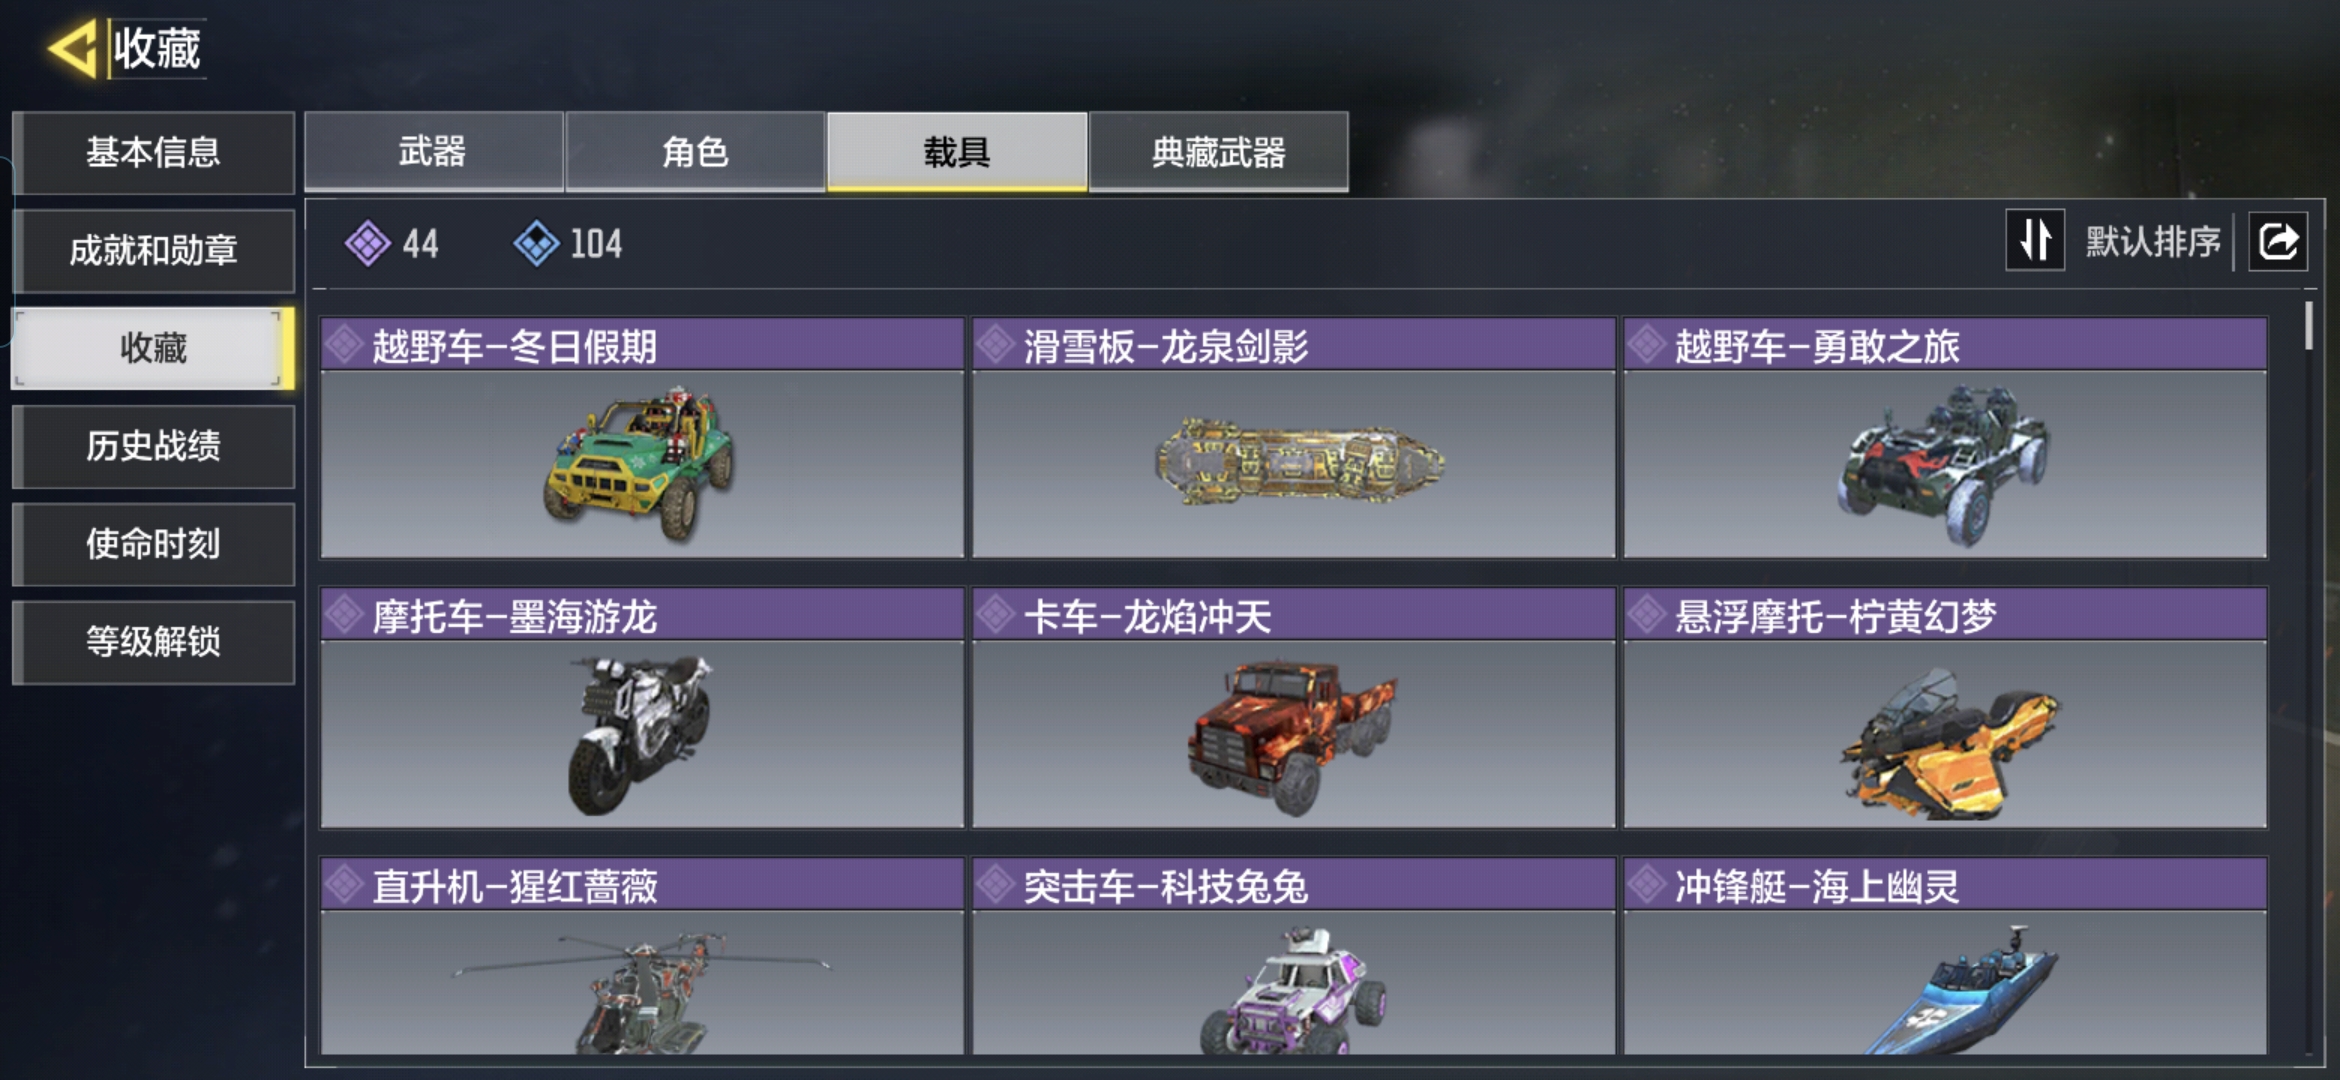Select the 摩托车-墨海游龙 motorcycle thumbnail

click(642, 734)
